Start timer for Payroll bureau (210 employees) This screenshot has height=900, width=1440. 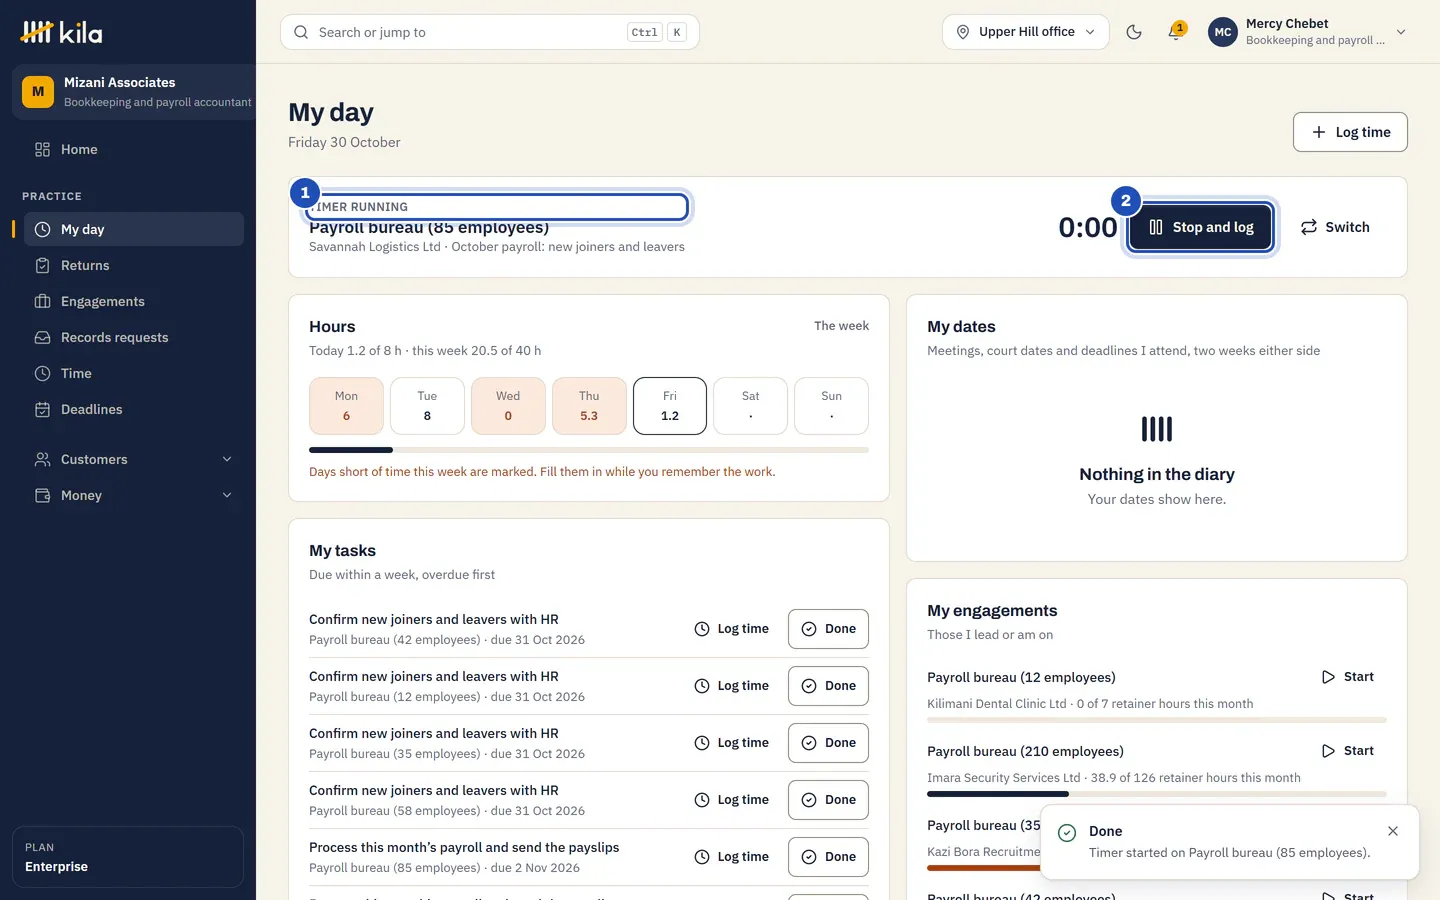click(1347, 751)
